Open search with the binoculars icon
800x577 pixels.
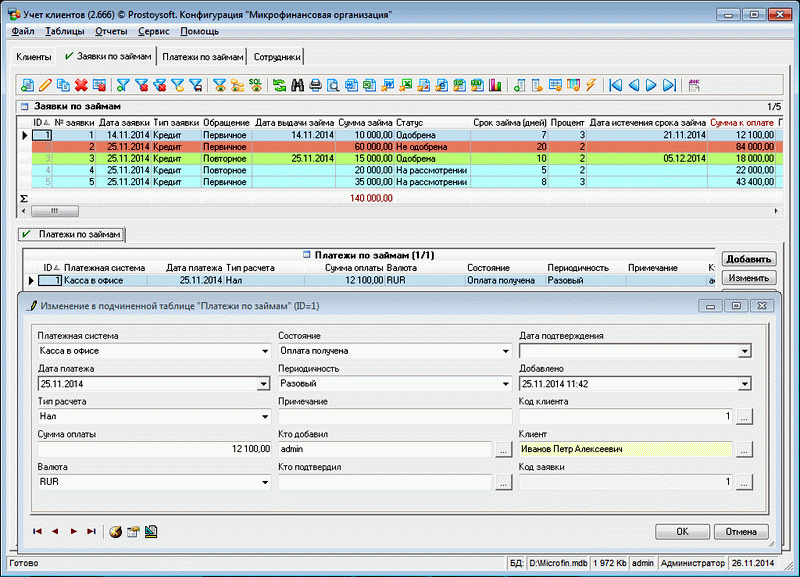297,85
